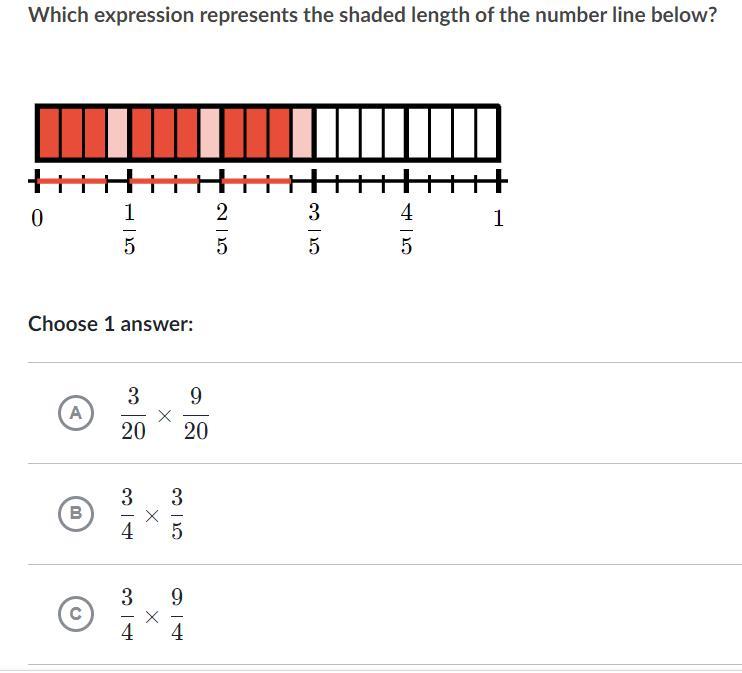The image size is (742, 673).
Task: Click the expression 3/20 × 9/20
Action: click(x=164, y=413)
